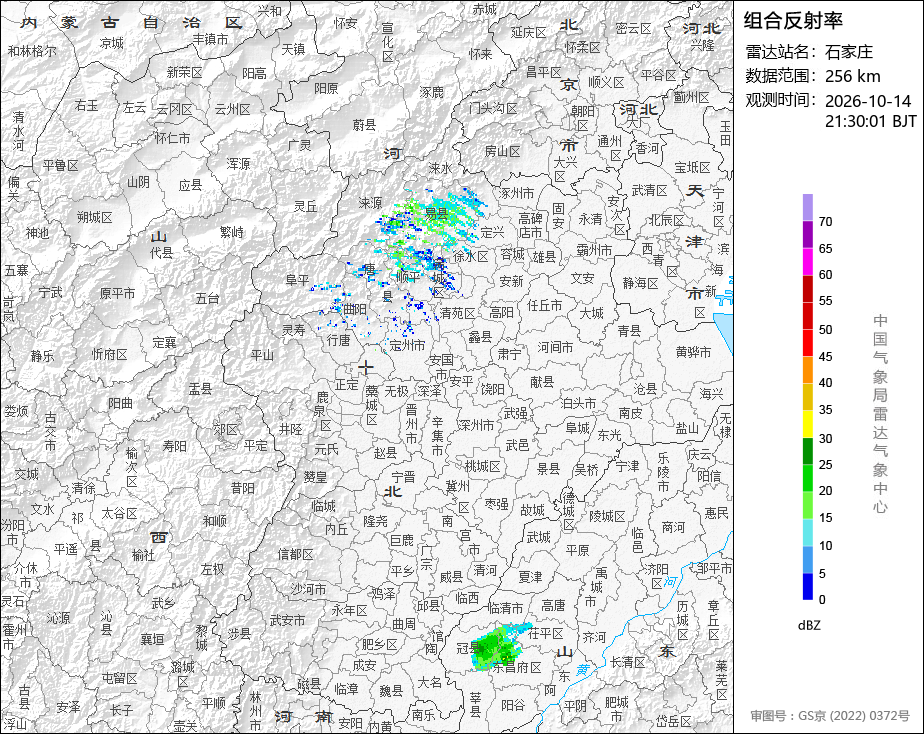Click the time stamp 21:30:01 BJT

(x=870, y=121)
